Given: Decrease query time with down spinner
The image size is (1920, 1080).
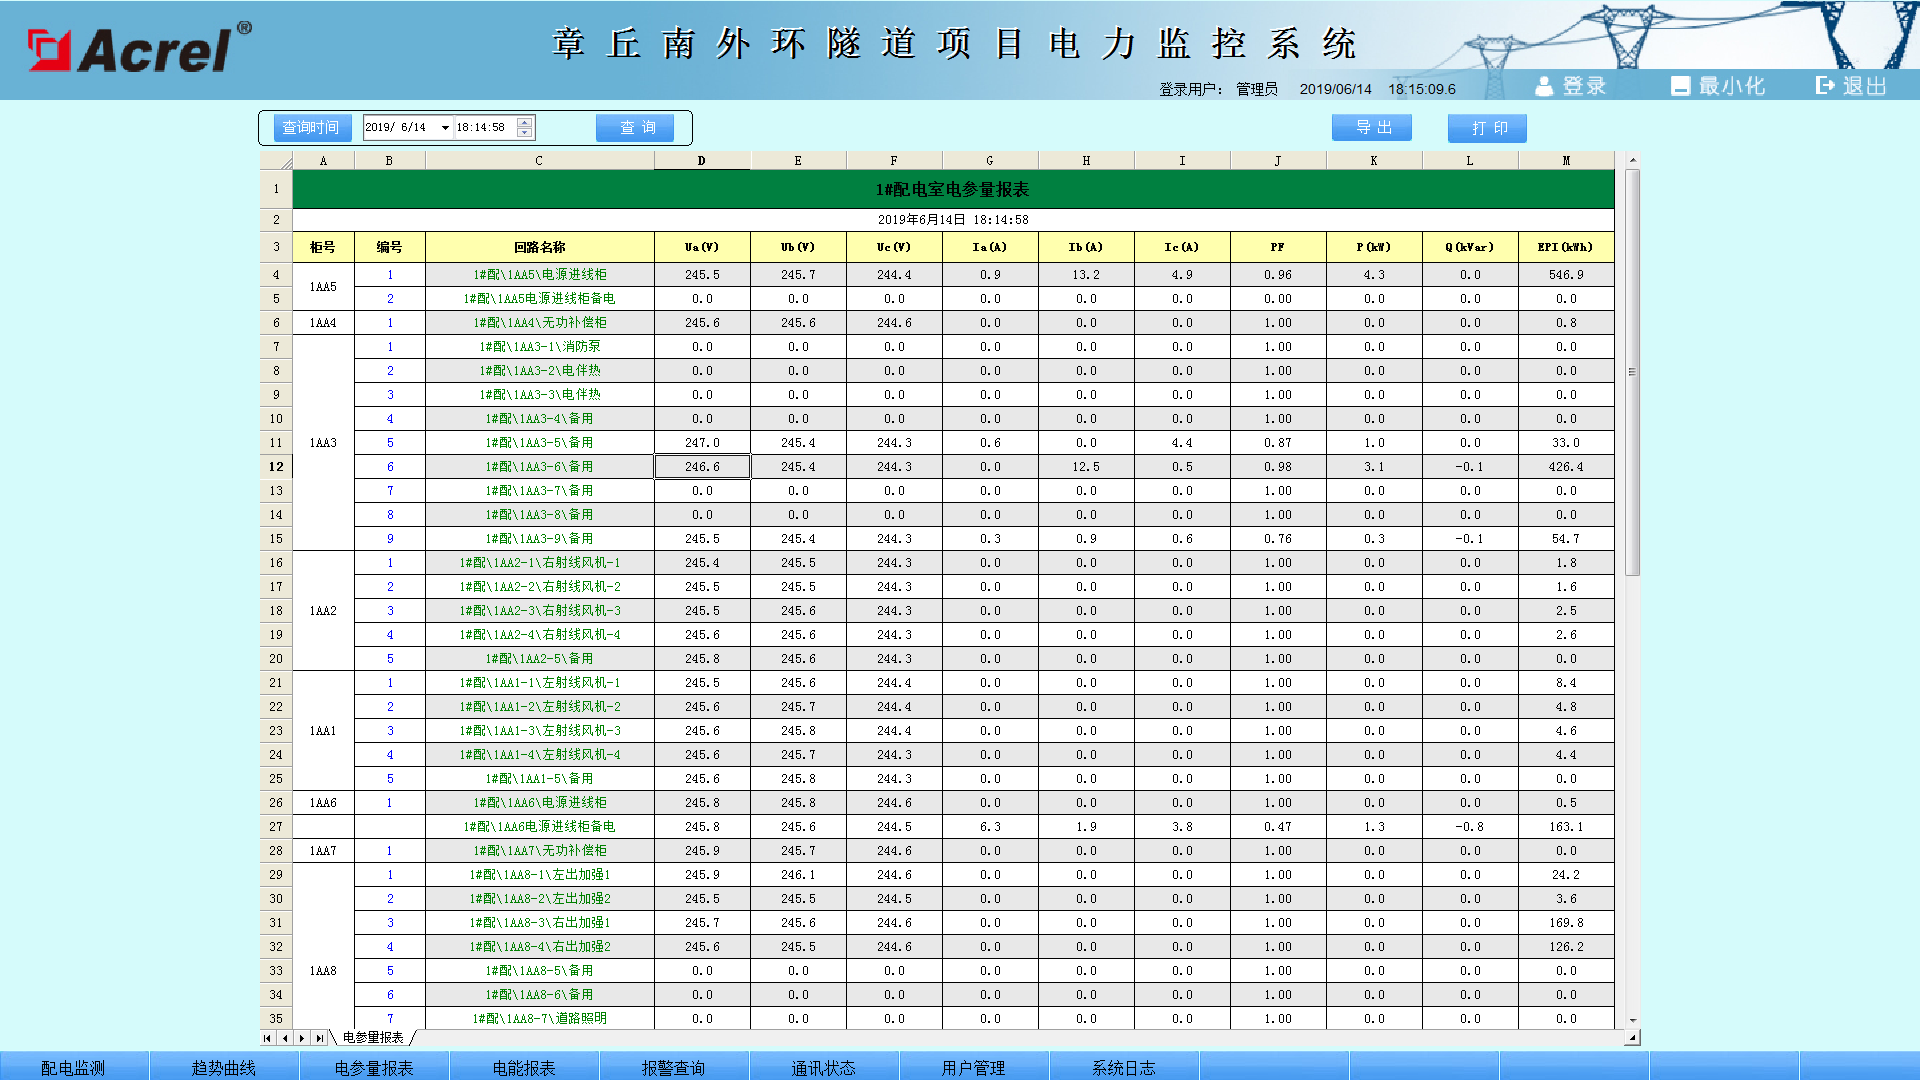Looking at the screenshot, I should pyautogui.click(x=525, y=133).
